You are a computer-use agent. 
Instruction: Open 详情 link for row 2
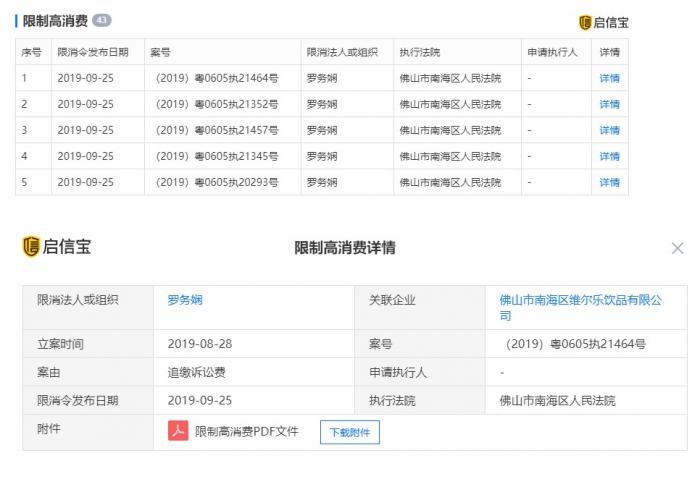(609, 104)
